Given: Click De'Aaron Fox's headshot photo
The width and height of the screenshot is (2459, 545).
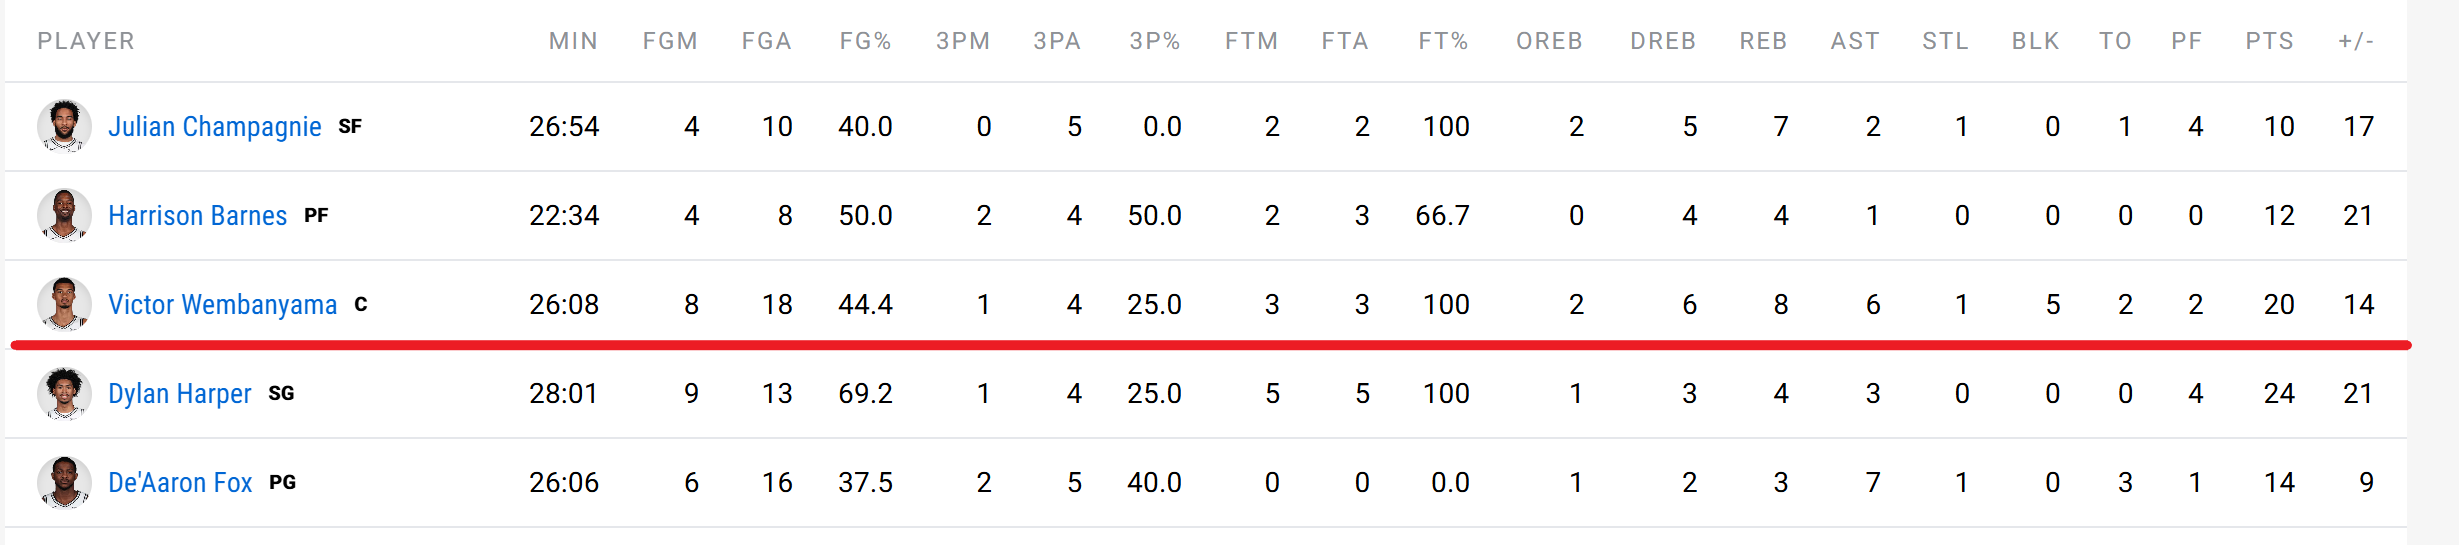Looking at the screenshot, I should pos(64,482).
